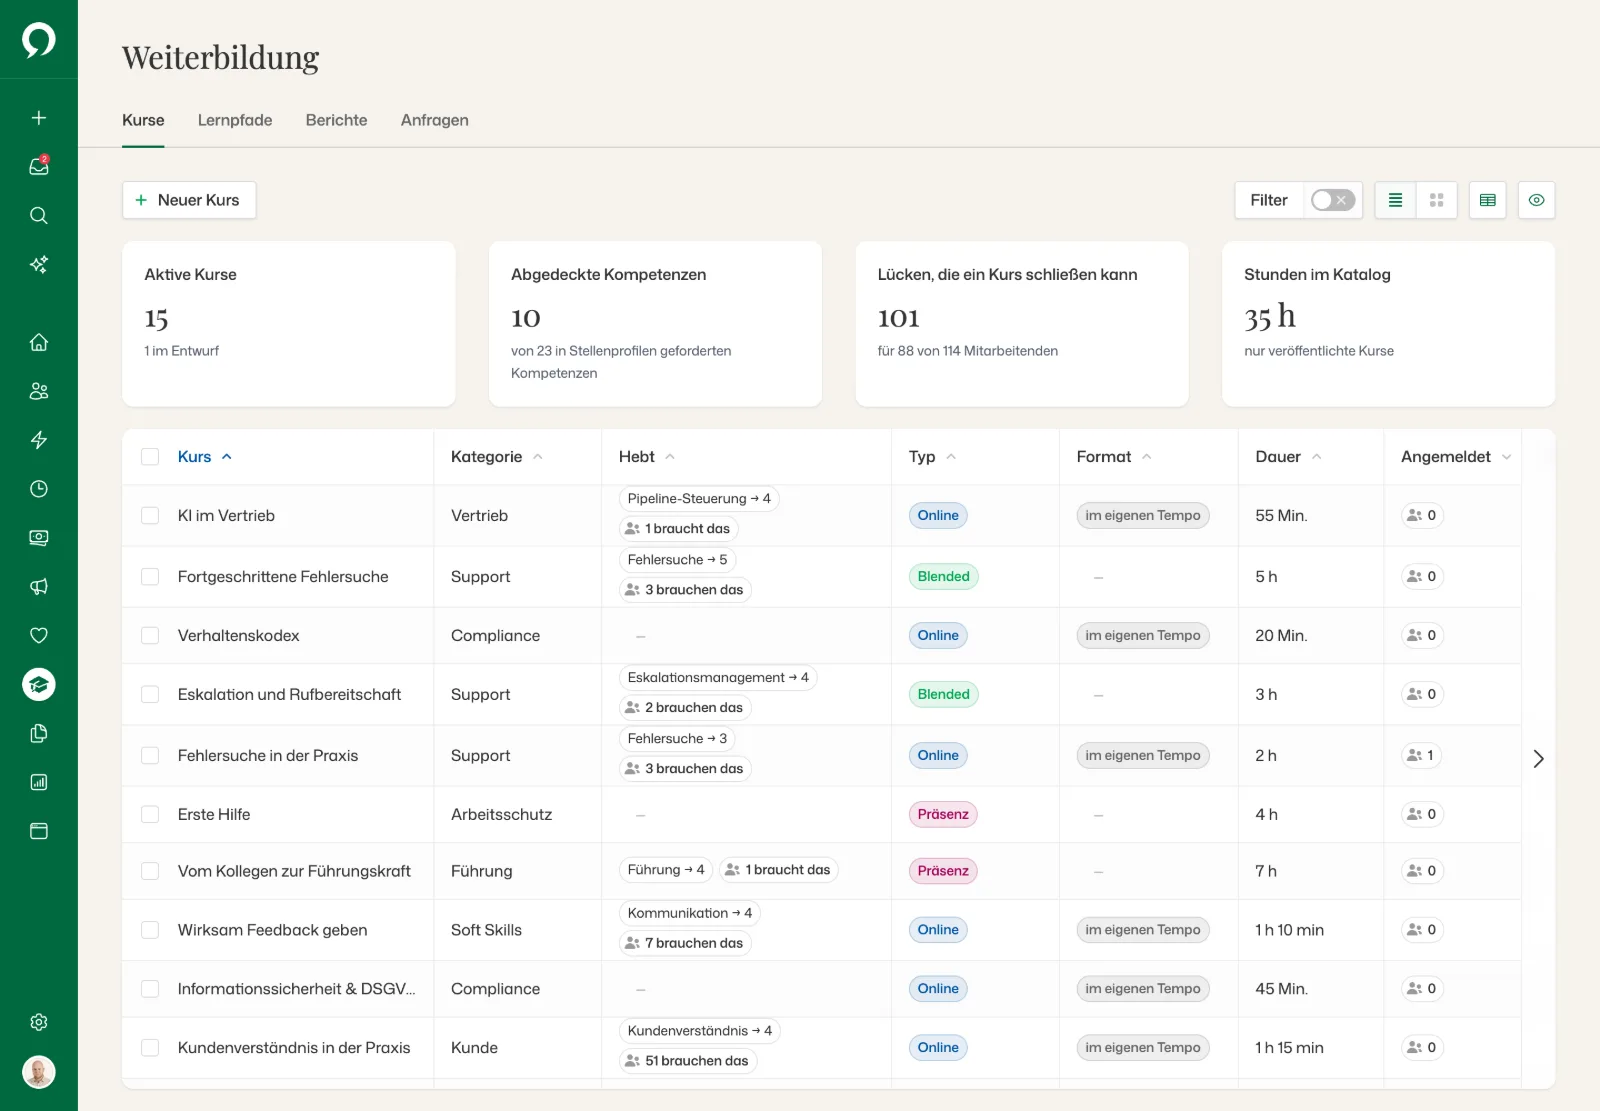Switch to grid view layout
The height and width of the screenshot is (1111, 1600).
point(1437,200)
